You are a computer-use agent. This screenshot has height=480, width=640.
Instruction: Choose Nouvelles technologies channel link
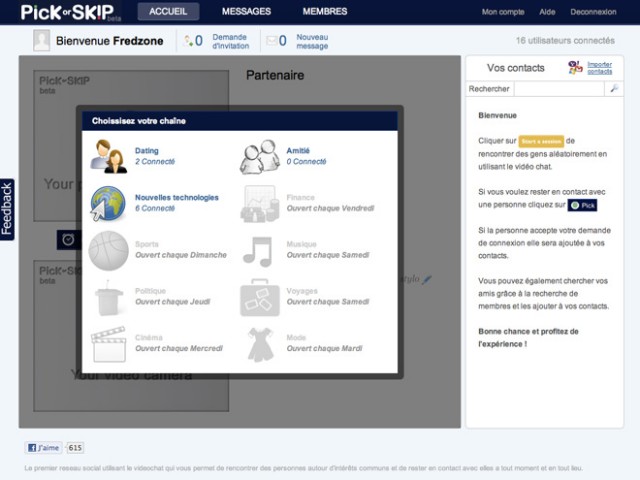click(177, 198)
